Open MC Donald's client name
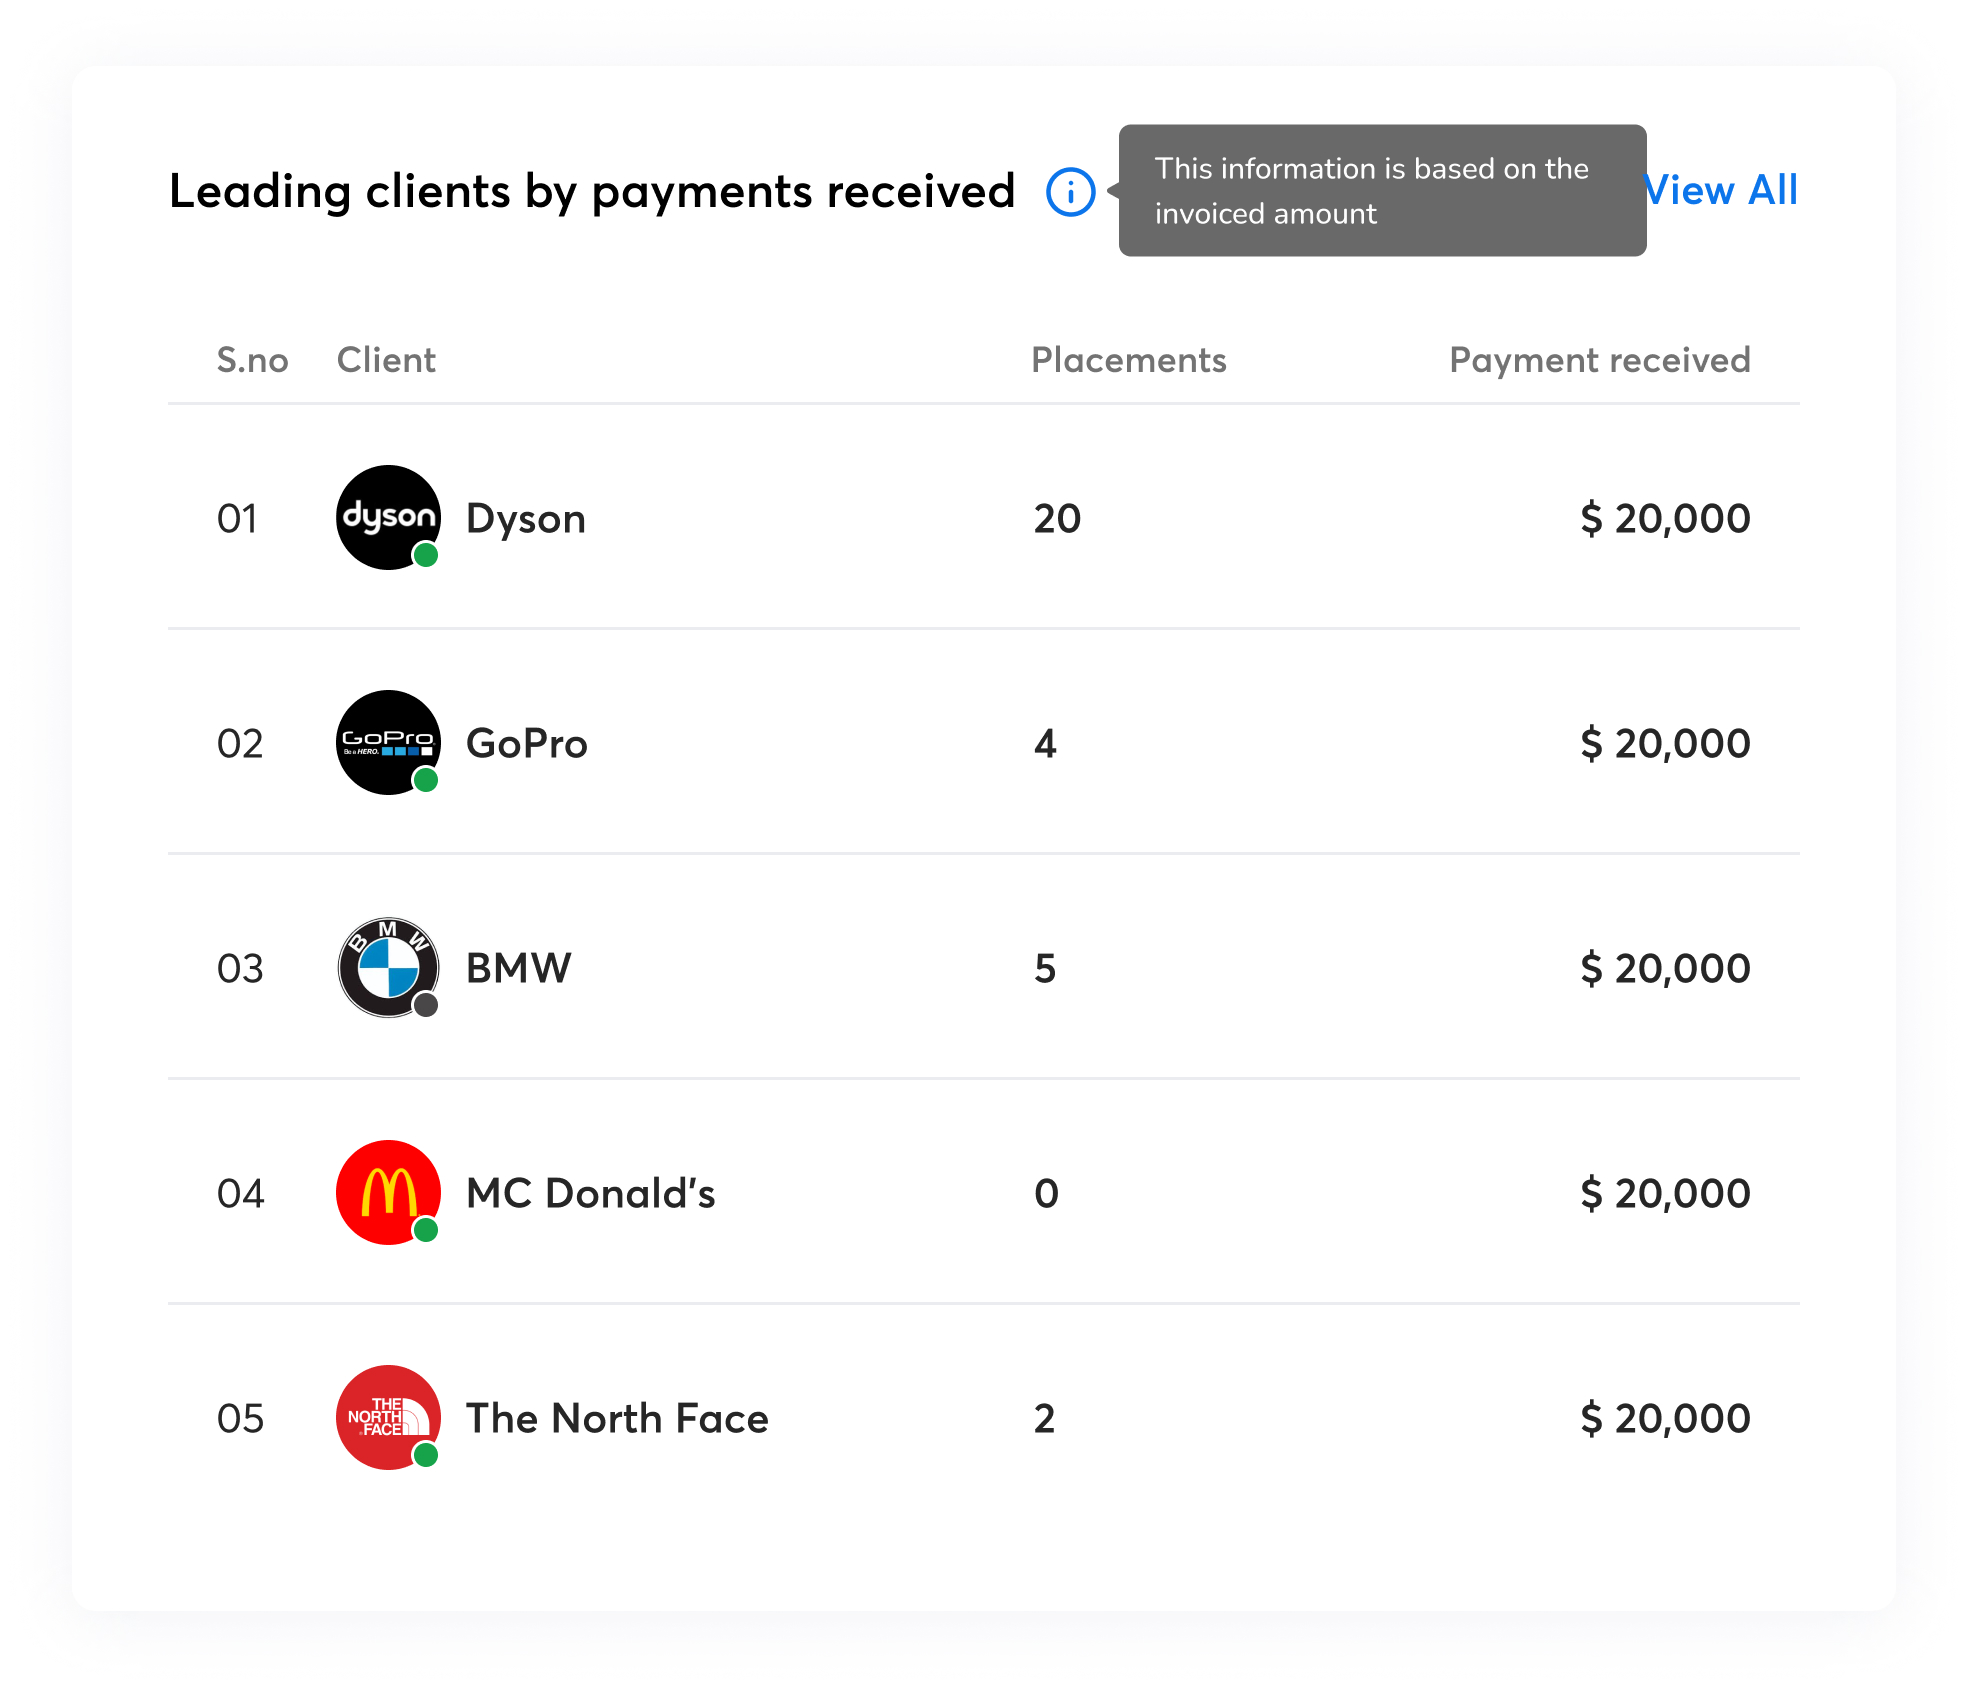The image size is (1968, 1689). [x=591, y=1193]
